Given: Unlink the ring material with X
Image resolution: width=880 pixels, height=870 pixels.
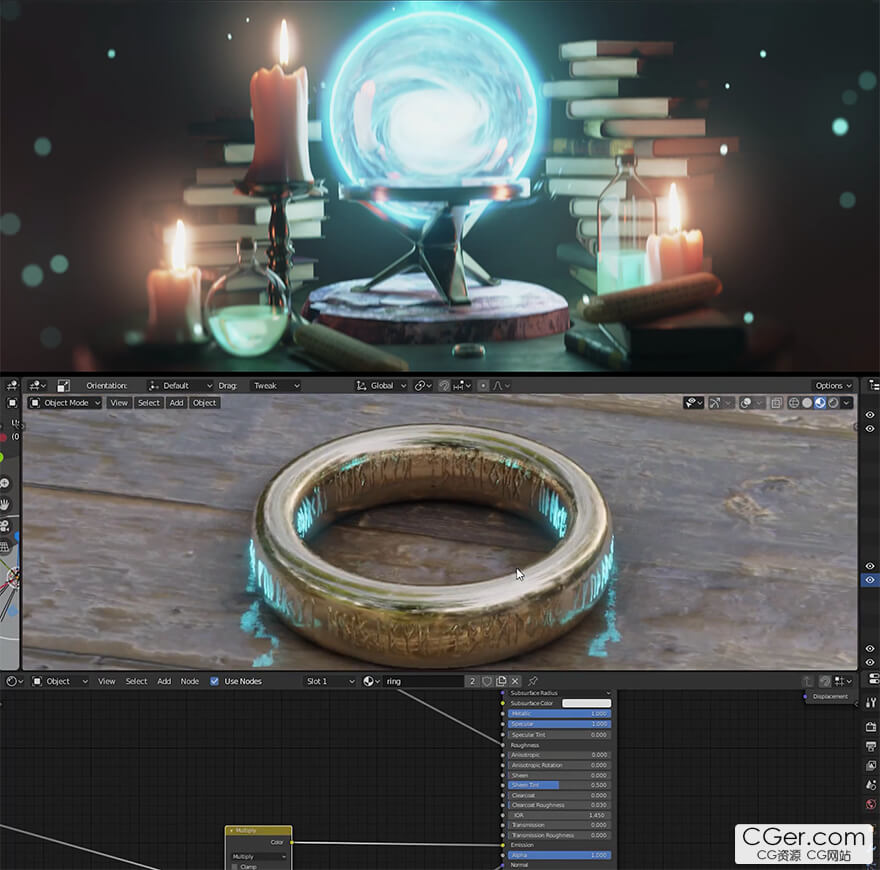Looking at the screenshot, I should pos(515,681).
